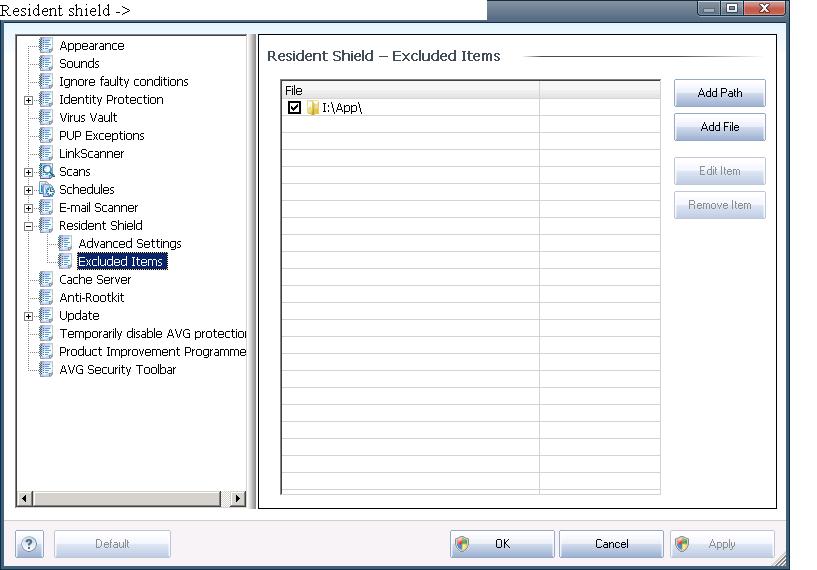Click the Schedules clock icon

46,189
